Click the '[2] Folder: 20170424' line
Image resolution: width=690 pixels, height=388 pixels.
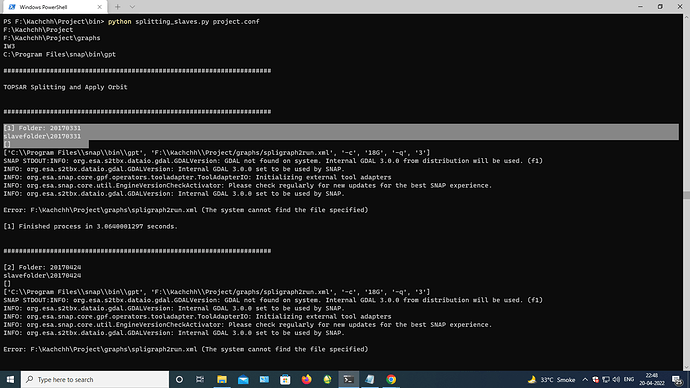click(42, 267)
